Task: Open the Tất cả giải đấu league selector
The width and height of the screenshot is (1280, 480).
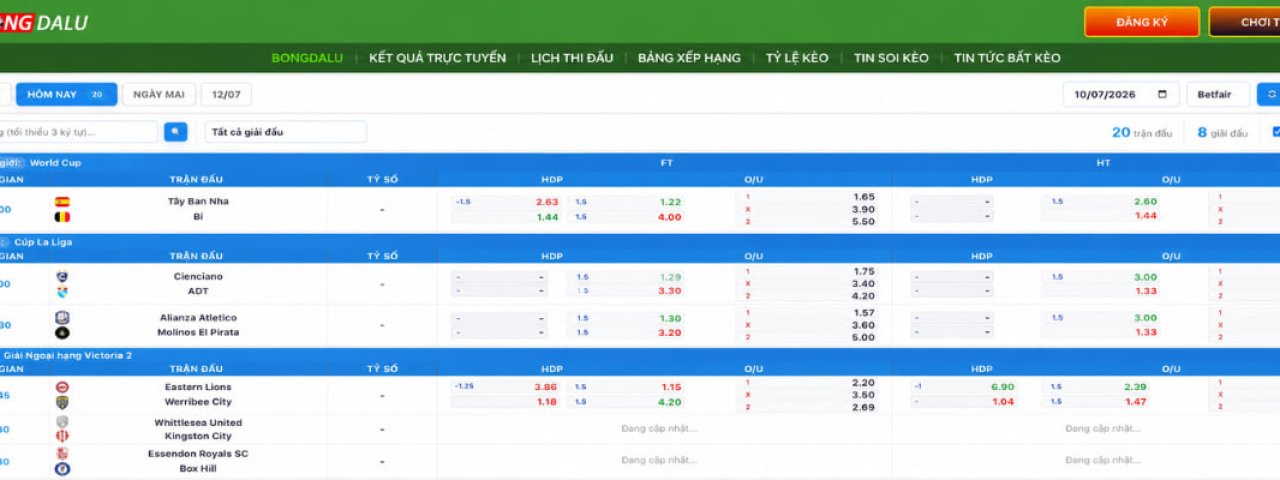Action: tap(286, 132)
